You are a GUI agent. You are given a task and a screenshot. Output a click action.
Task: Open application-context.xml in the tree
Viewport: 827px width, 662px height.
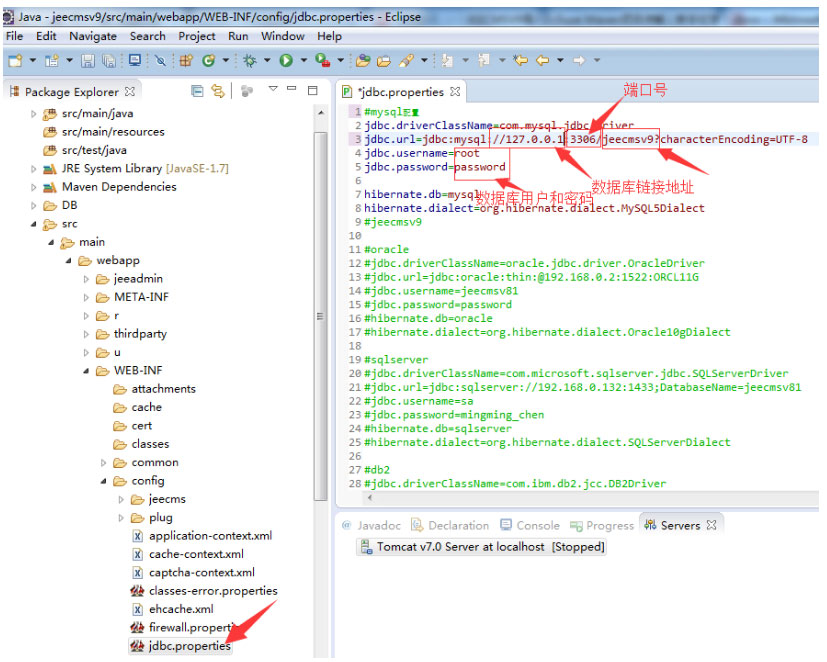(209, 536)
